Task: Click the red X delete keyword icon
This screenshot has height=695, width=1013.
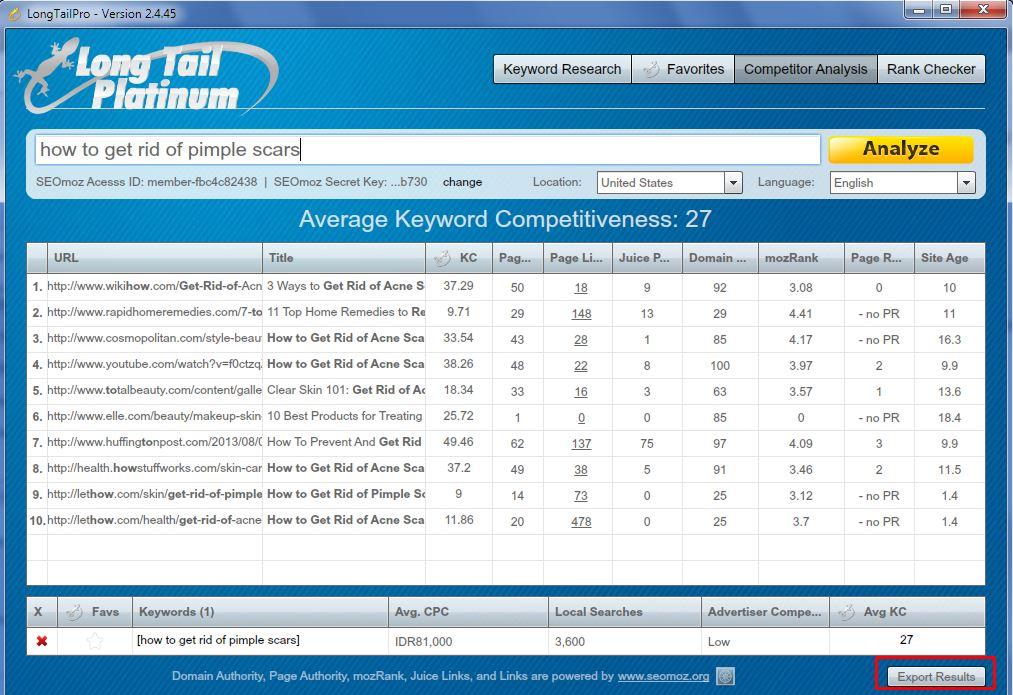Action: 41,641
